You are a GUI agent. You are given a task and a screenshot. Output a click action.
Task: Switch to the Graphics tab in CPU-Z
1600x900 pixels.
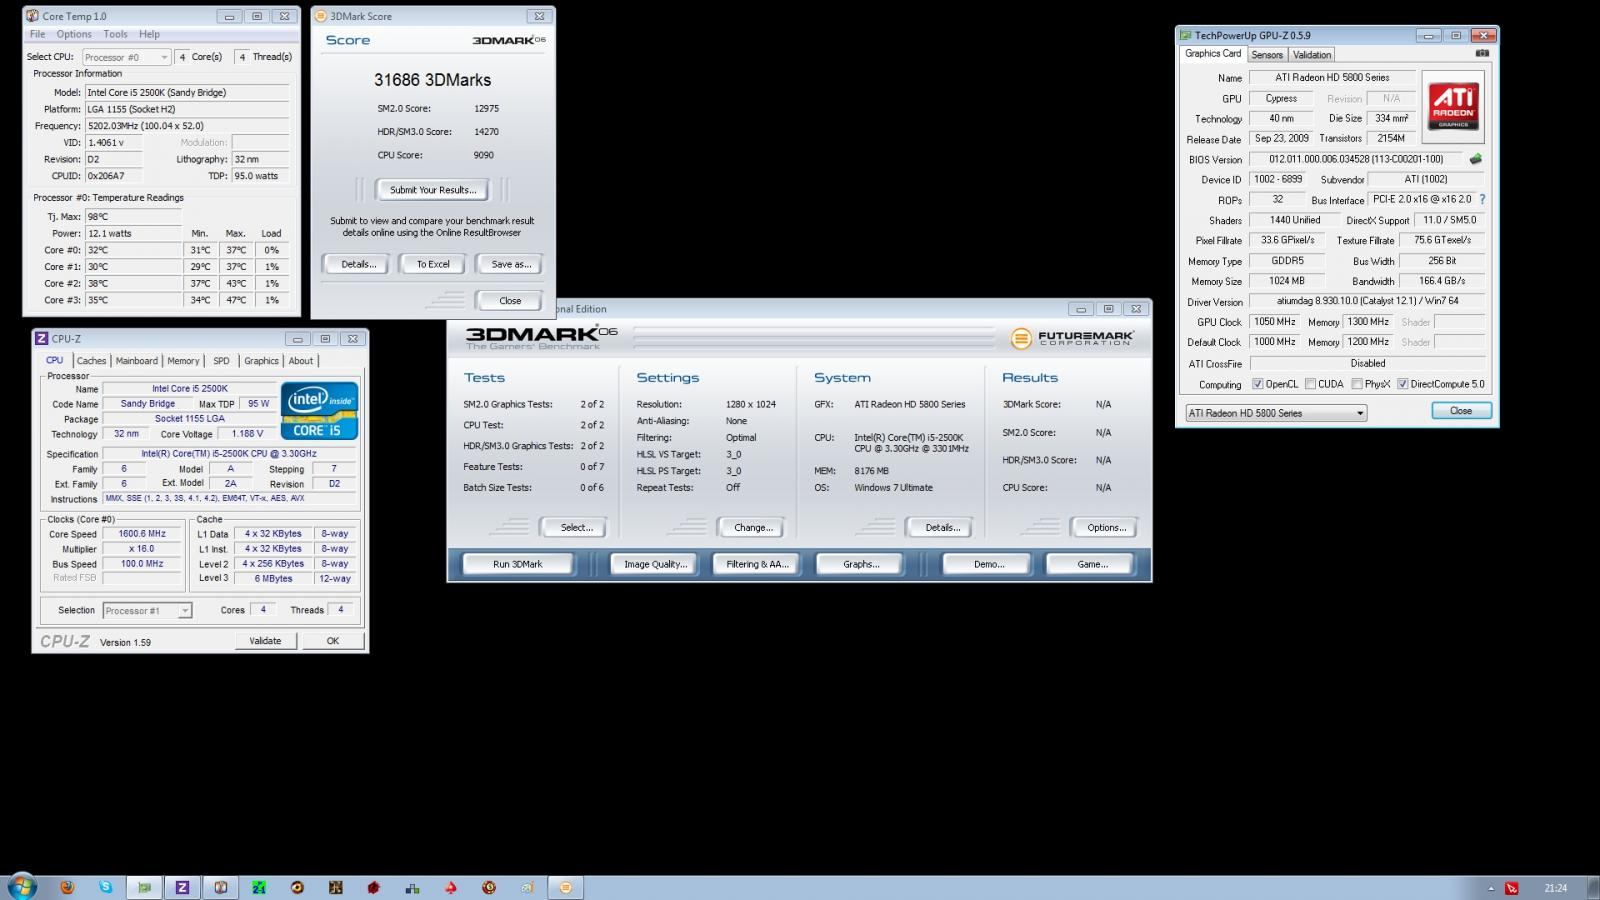pos(261,361)
